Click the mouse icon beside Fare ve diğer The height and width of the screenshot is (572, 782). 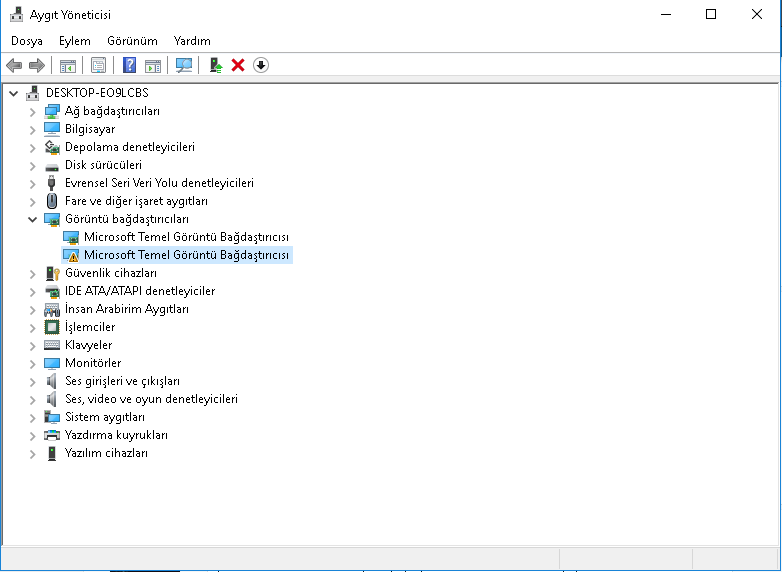[51, 201]
